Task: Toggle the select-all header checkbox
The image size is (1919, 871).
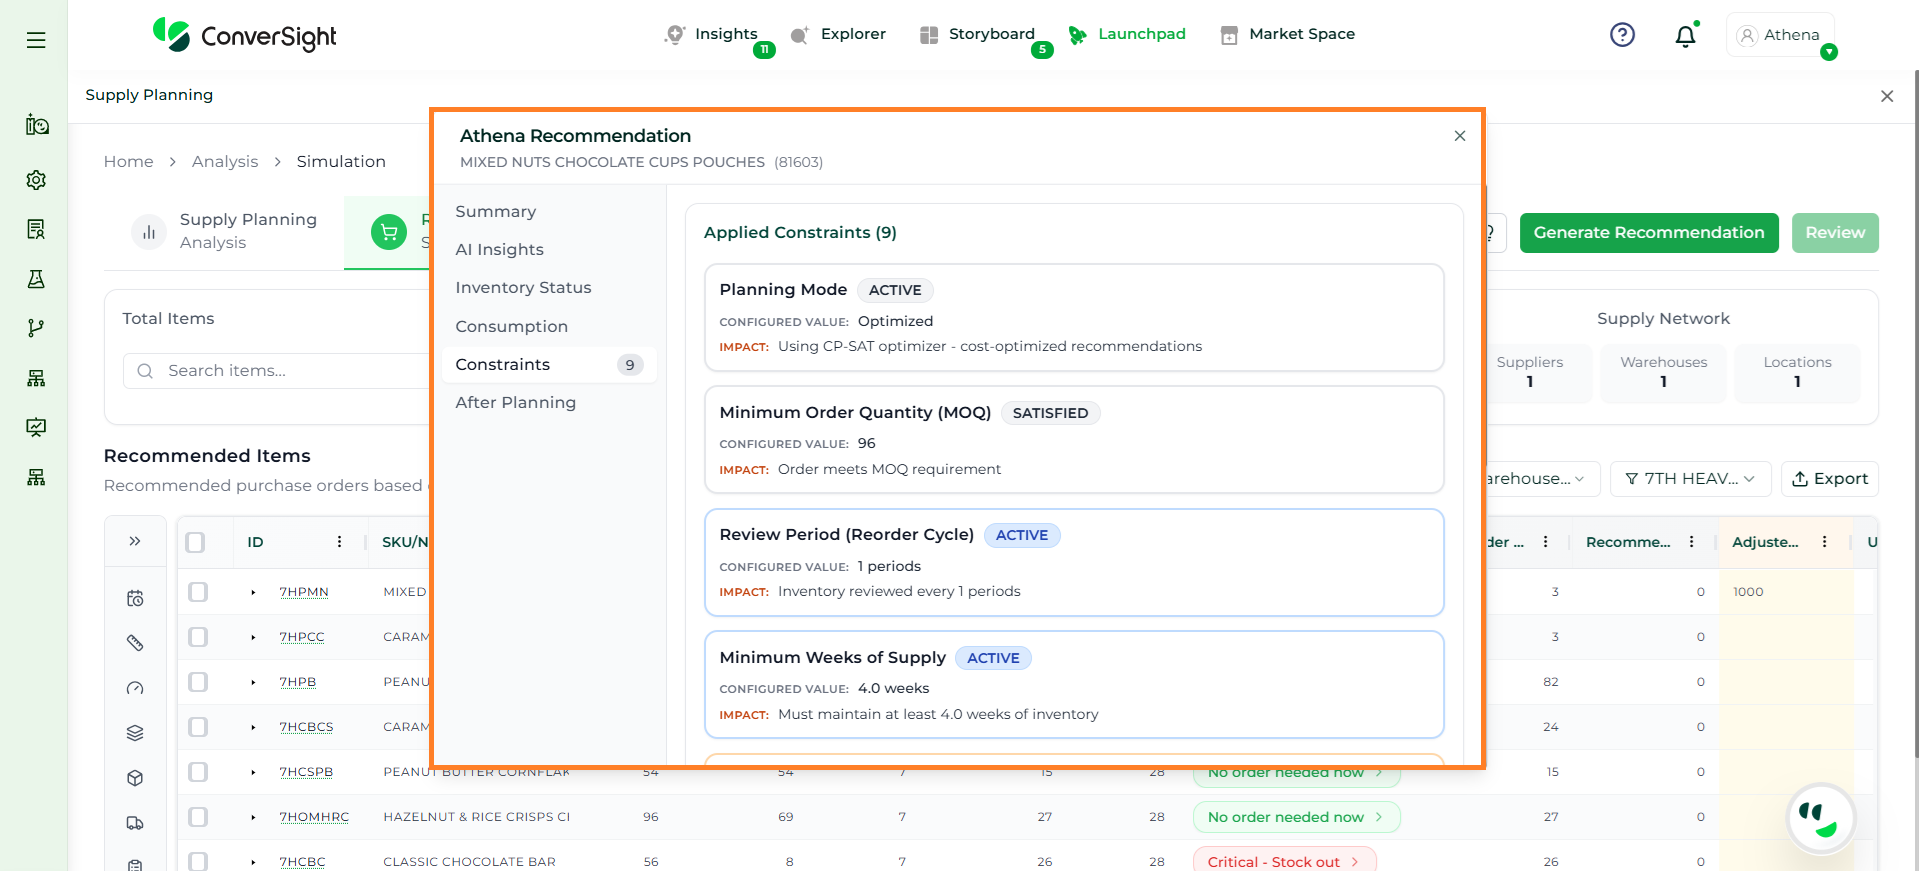Action: pos(196,542)
